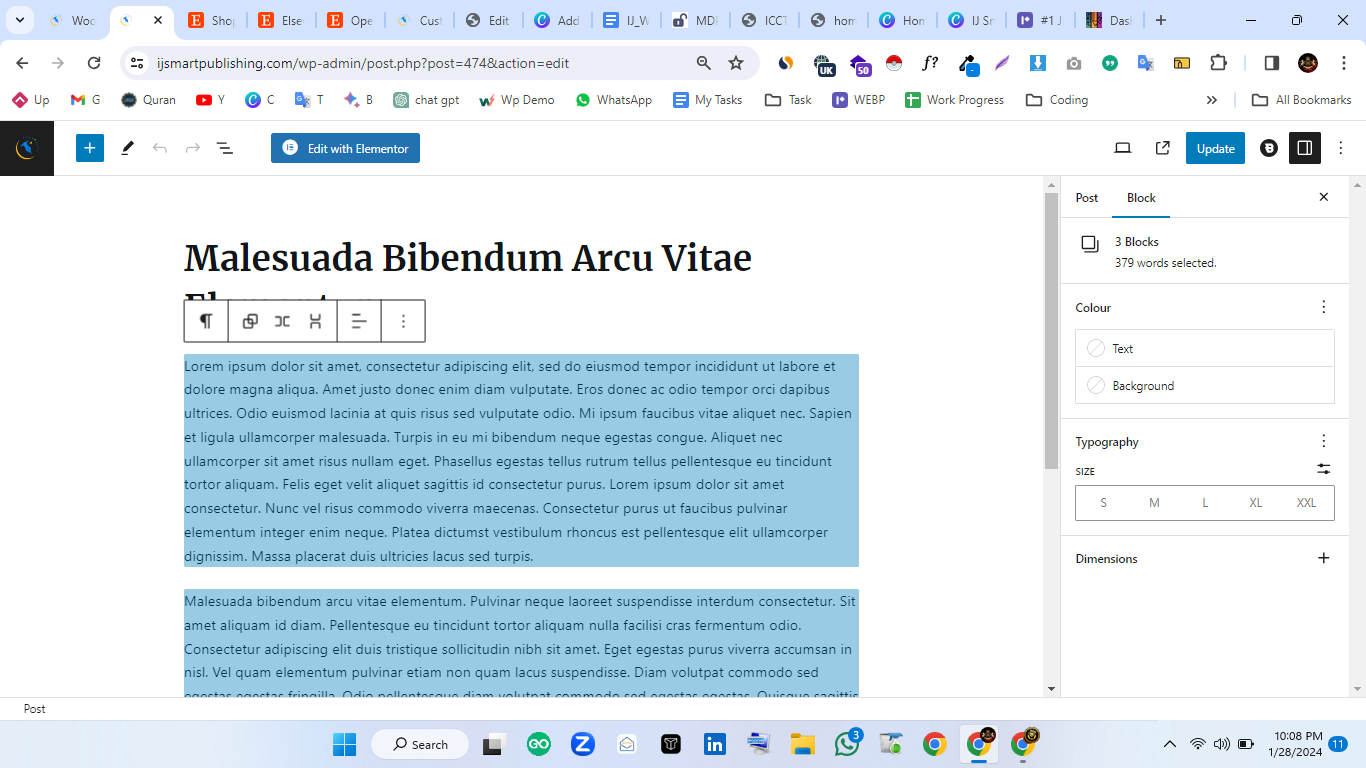Viewport: 1366px width, 768px height.
Task: Click the paragraph block type icon
Action: tap(206, 321)
